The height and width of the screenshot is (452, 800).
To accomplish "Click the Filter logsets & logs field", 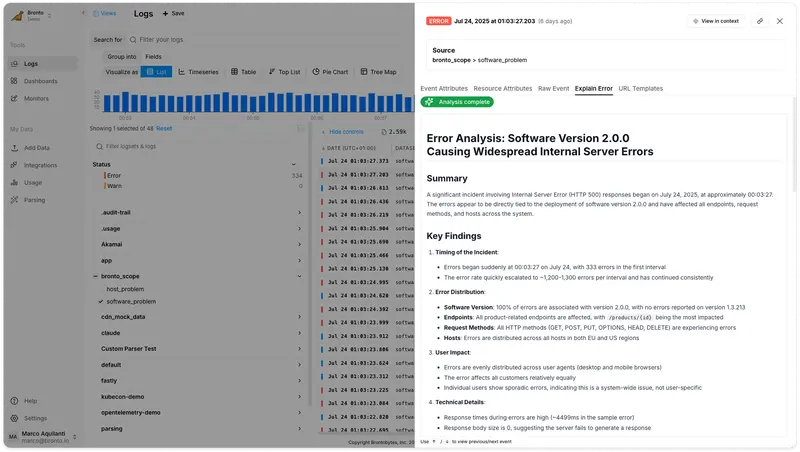I will tap(199, 146).
